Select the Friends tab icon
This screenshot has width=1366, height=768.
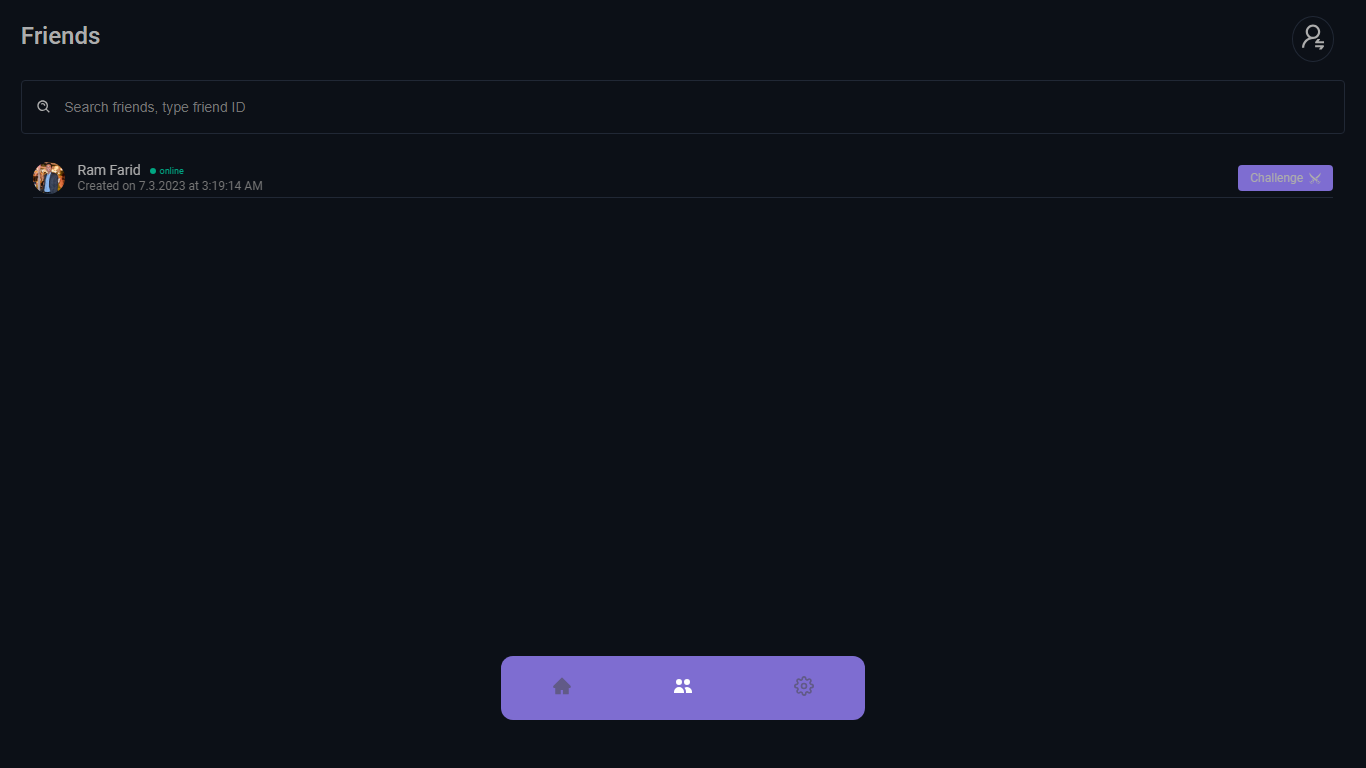pyautogui.click(x=683, y=686)
